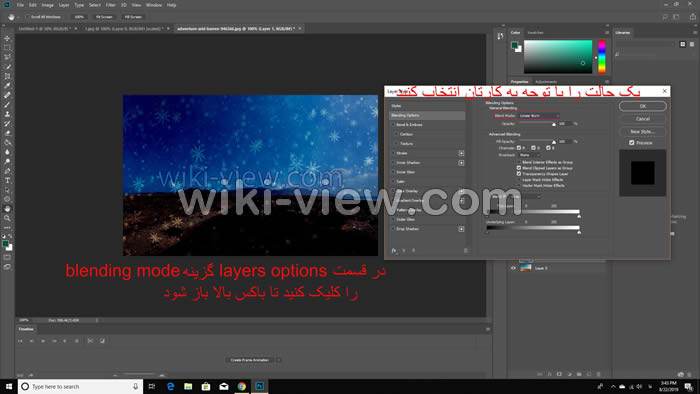Select Blending Options in Styles list
Screen dimensions: 700x394
point(427,116)
